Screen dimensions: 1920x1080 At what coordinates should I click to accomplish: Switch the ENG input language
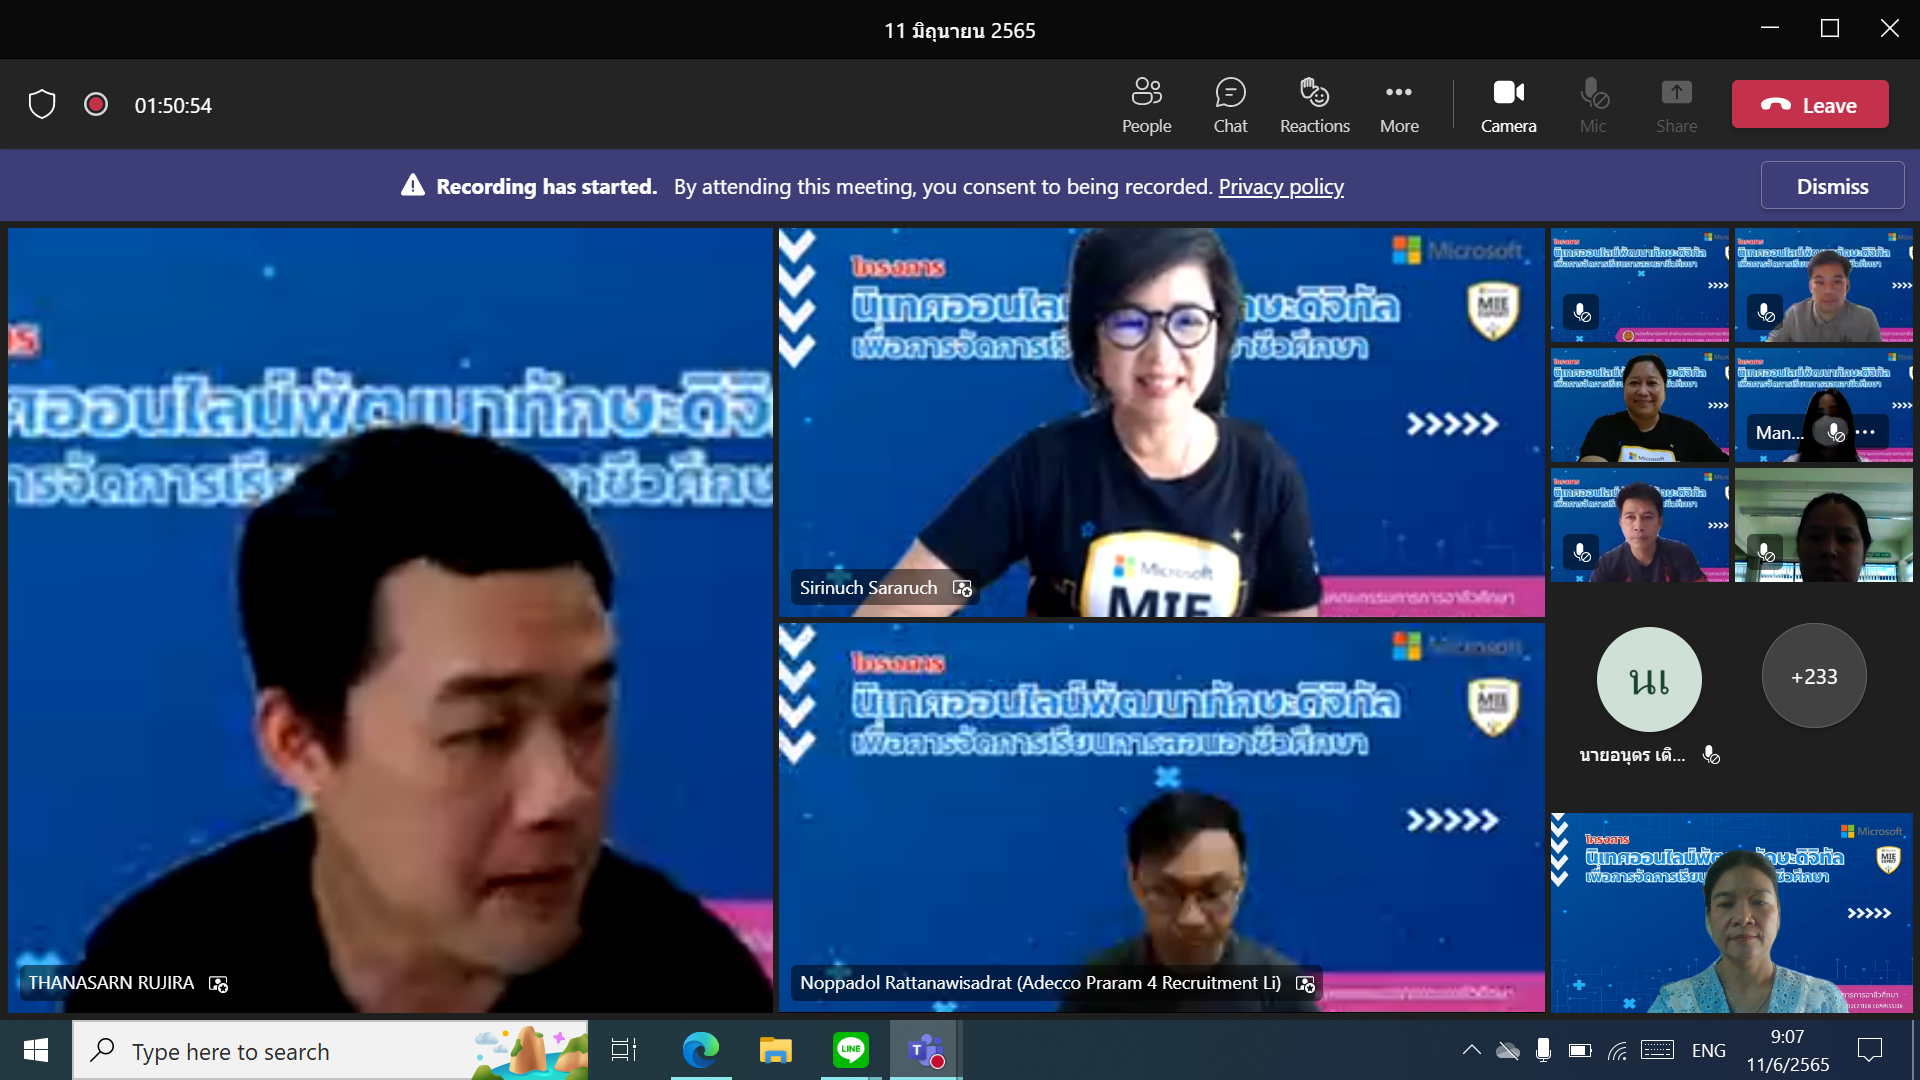[x=1708, y=1050]
